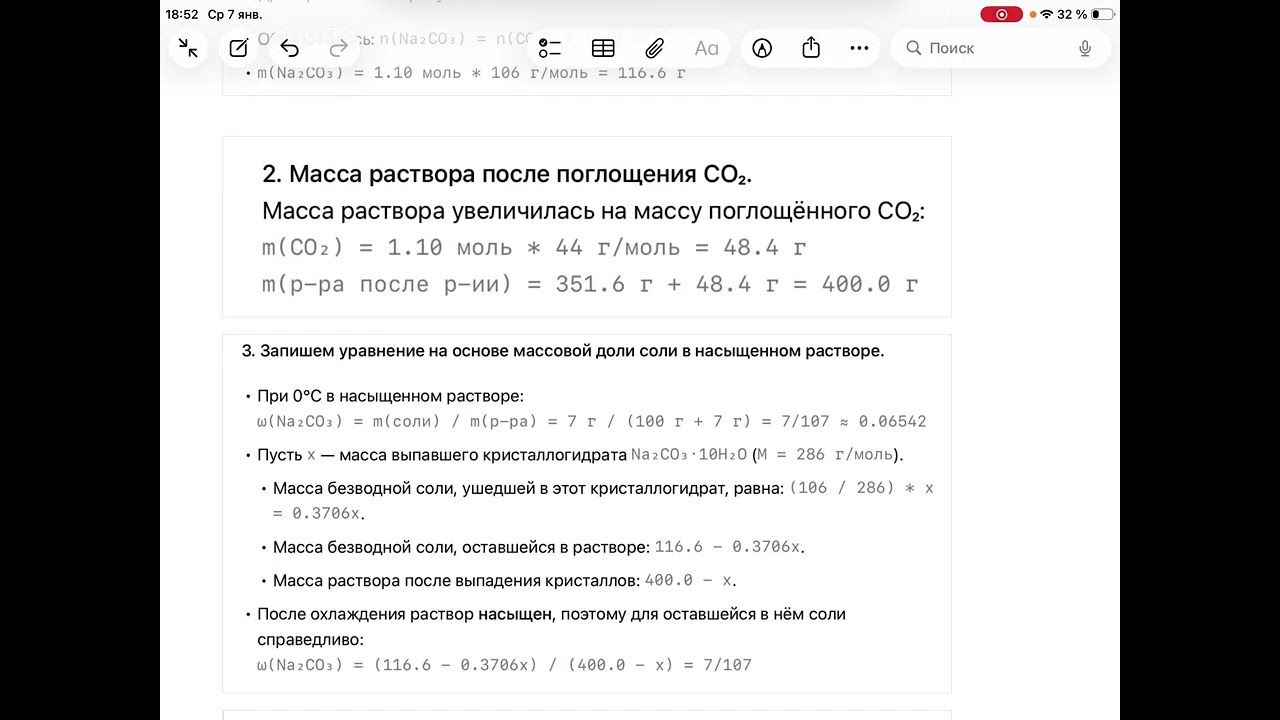This screenshot has height=720, width=1280.
Task: Tap line После охлаждения раствор насыщен
Action: tap(551, 626)
